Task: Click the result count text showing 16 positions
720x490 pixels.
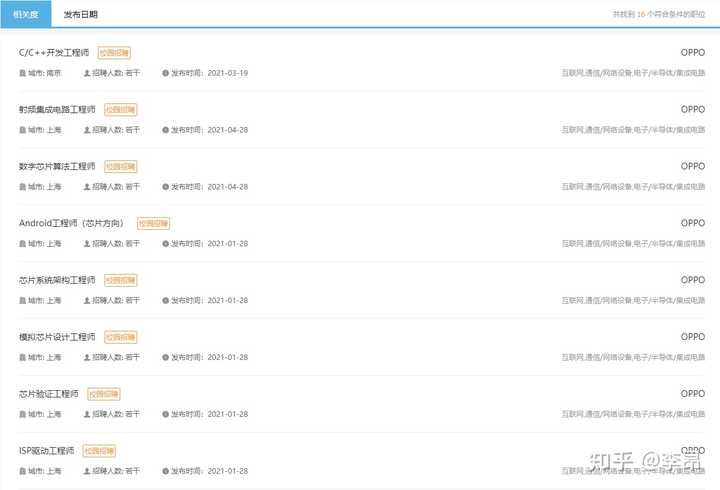Action: coord(659,14)
